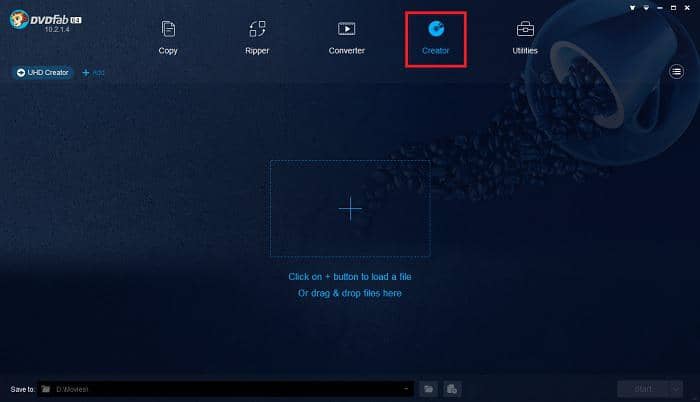The height and width of the screenshot is (402, 700).
Task: Click the 'Or drag & drop files here' text
Action: [x=350, y=293]
